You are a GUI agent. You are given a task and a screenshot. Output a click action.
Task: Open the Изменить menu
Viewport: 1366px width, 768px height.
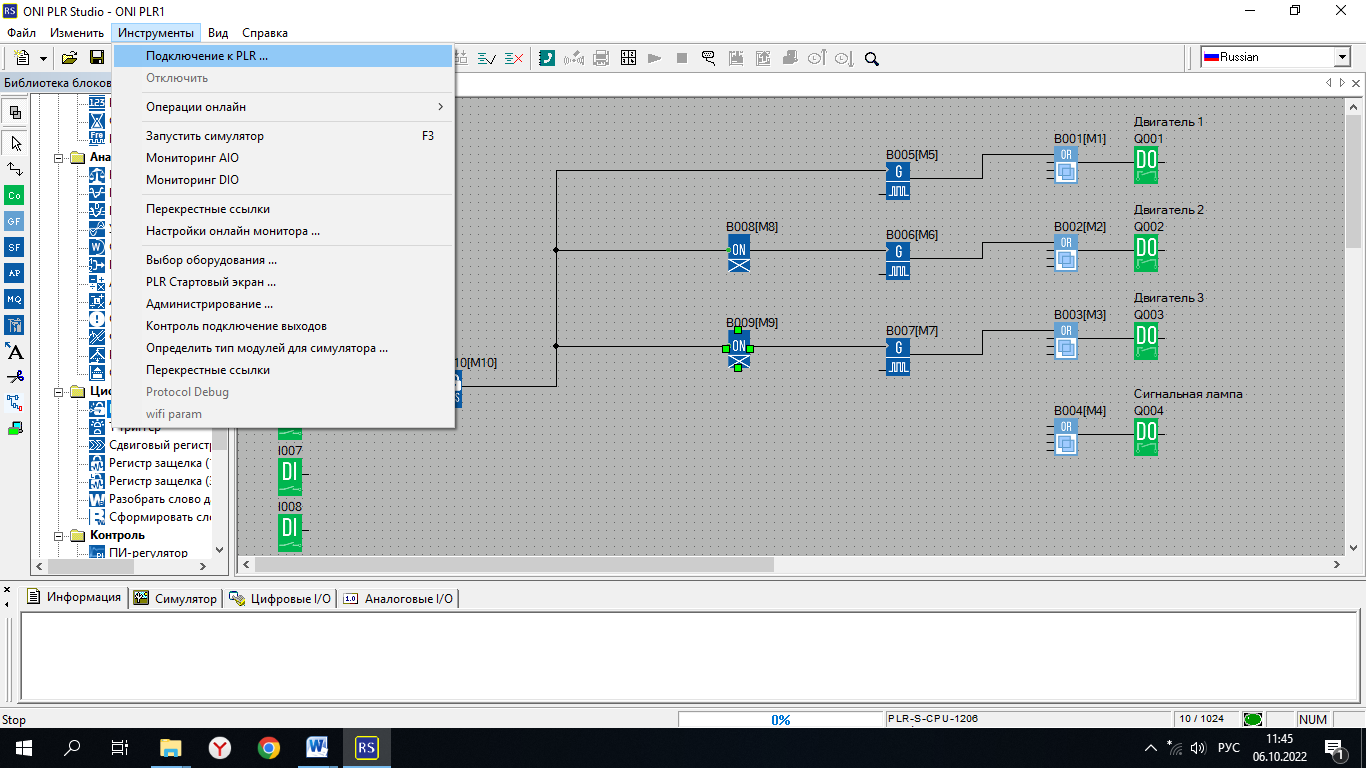[x=77, y=33]
